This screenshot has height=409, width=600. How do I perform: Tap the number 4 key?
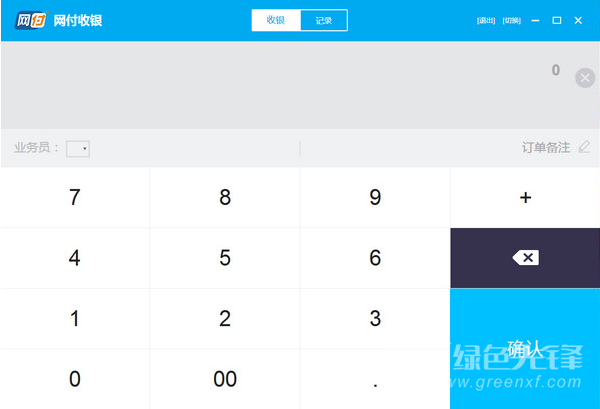75,258
